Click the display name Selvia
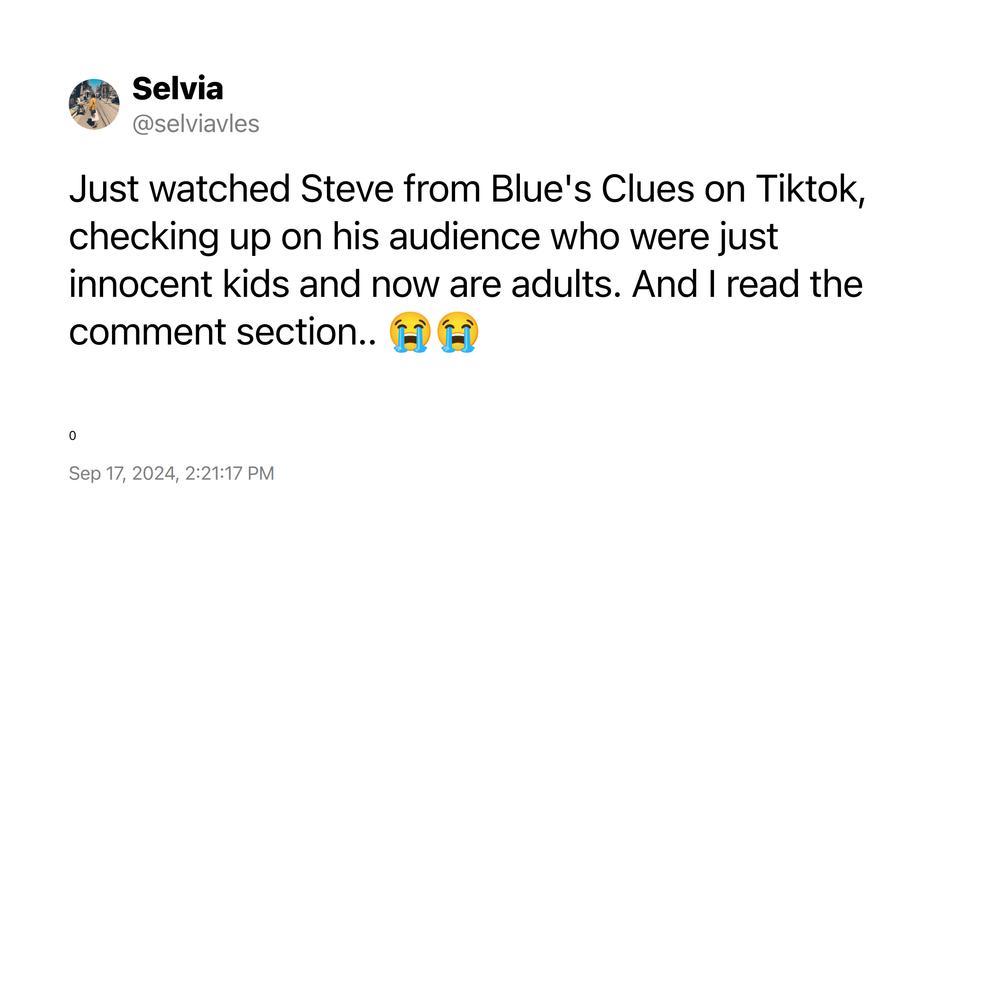 (x=177, y=89)
